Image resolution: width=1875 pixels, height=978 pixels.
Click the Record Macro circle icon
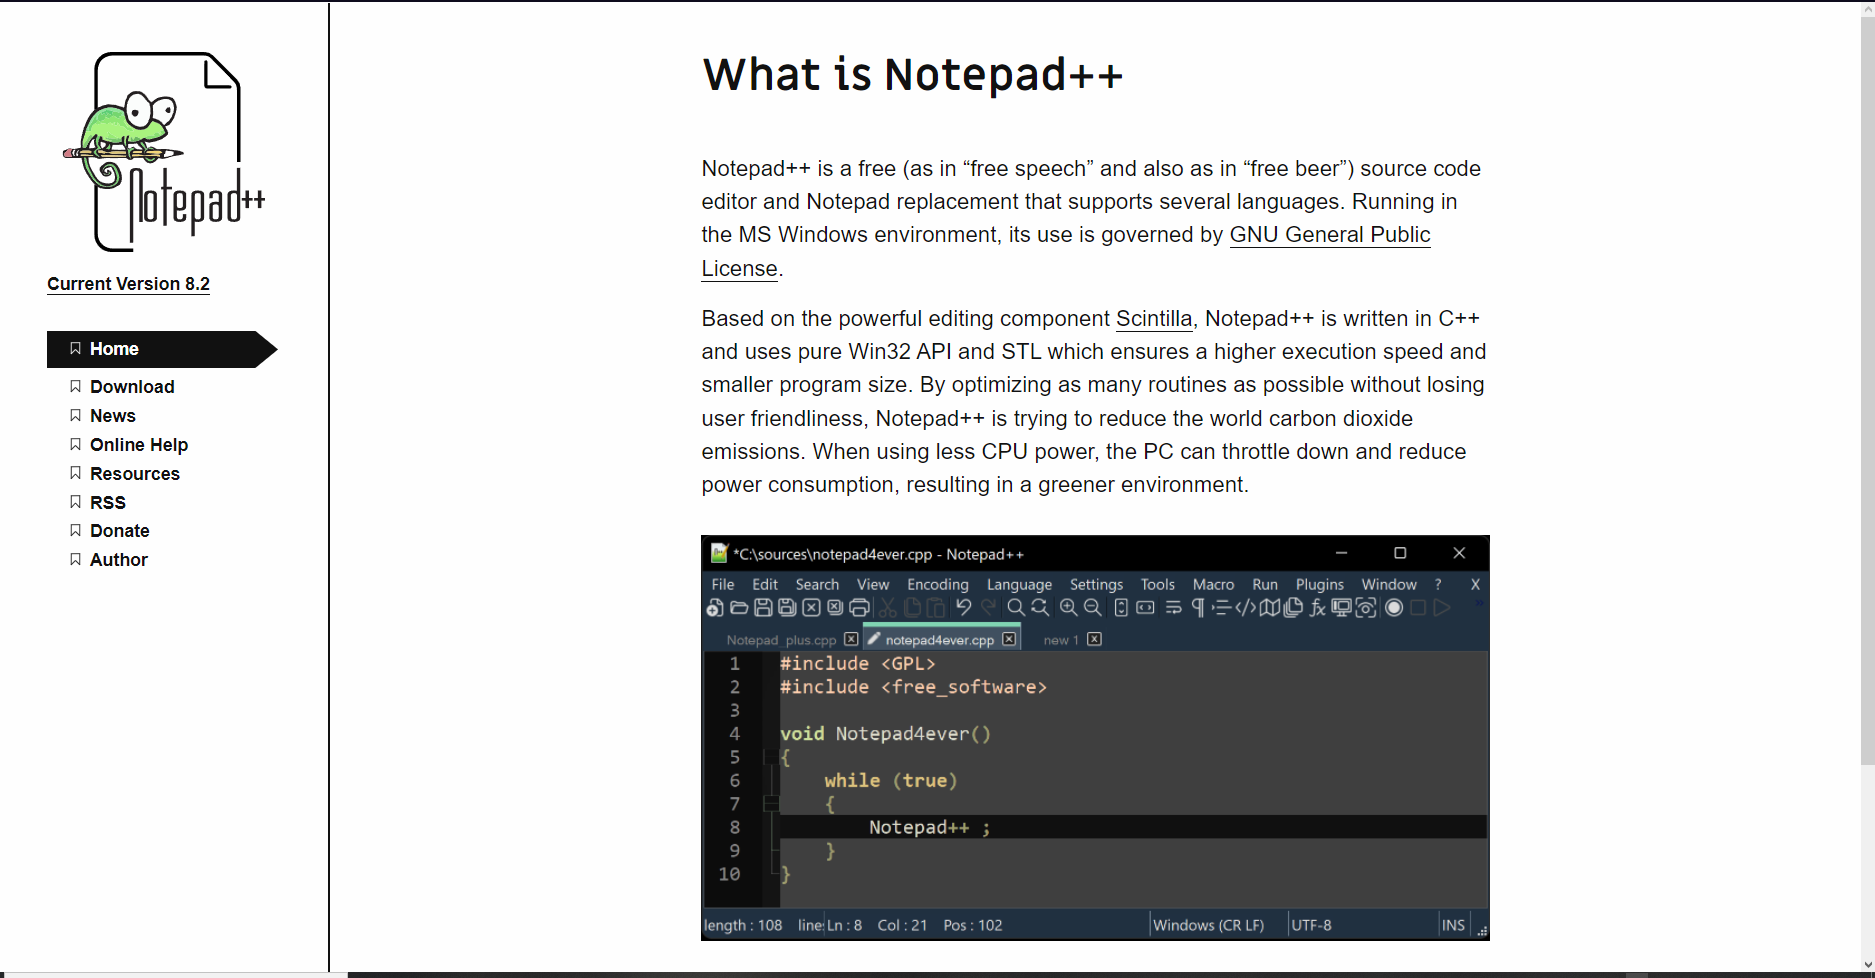(x=1394, y=608)
